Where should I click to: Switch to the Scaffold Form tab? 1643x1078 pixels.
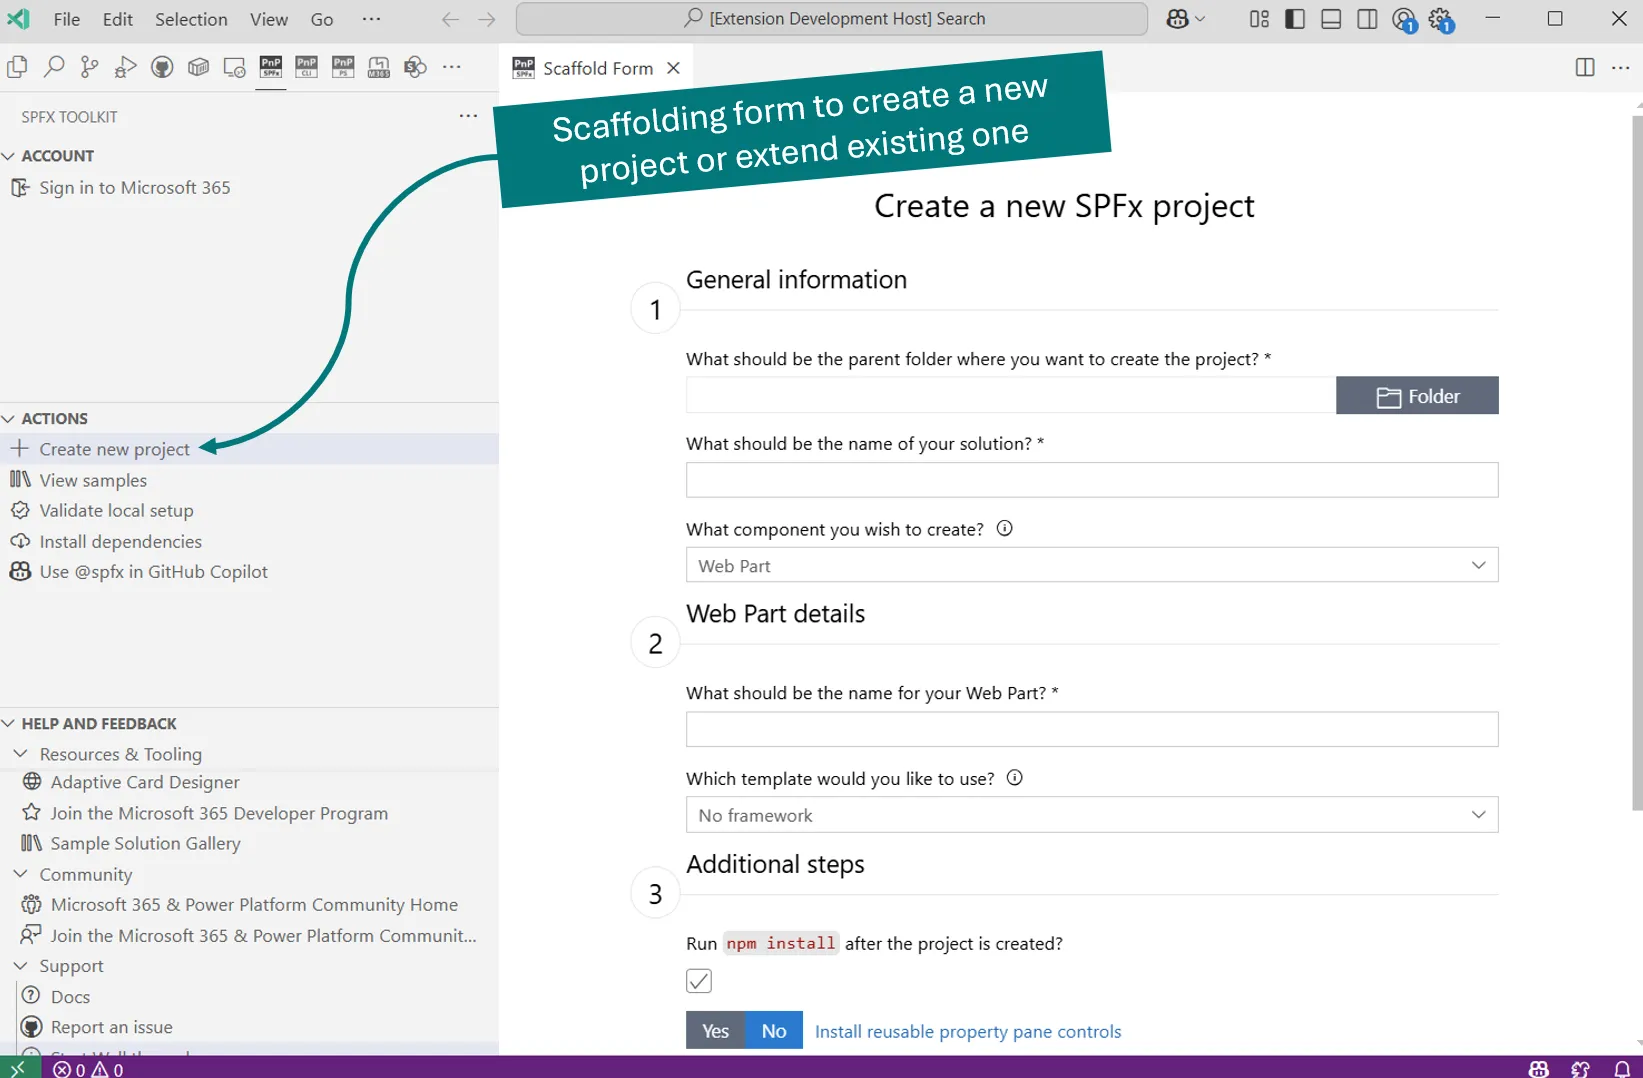point(598,68)
